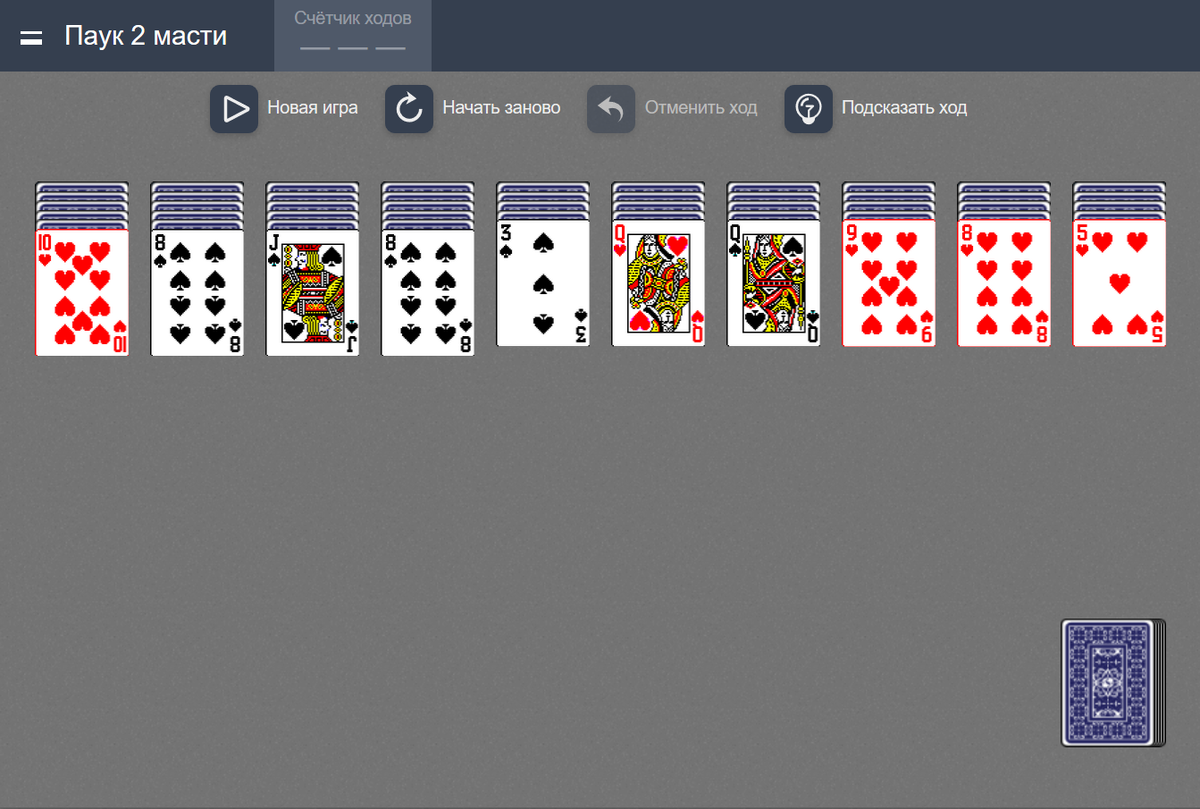The height and width of the screenshot is (809, 1200).
Task: Click the New Game play icon
Action: tap(234, 108)
